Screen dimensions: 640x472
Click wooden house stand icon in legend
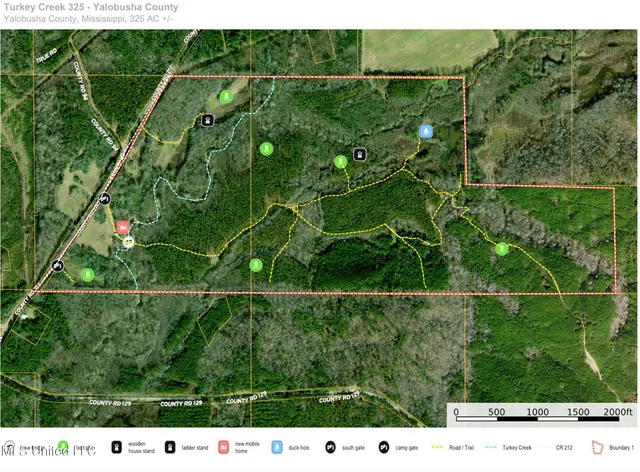click(116, 448)
